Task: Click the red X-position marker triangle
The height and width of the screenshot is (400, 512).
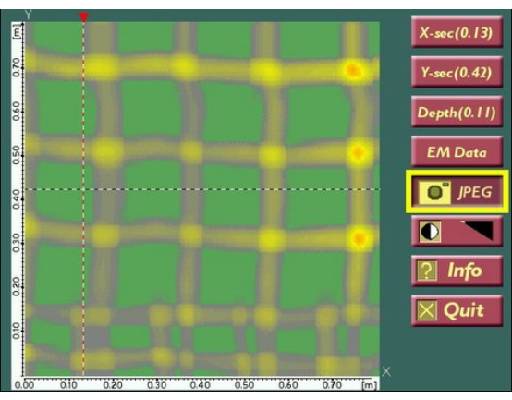Action: click(84, 17)
